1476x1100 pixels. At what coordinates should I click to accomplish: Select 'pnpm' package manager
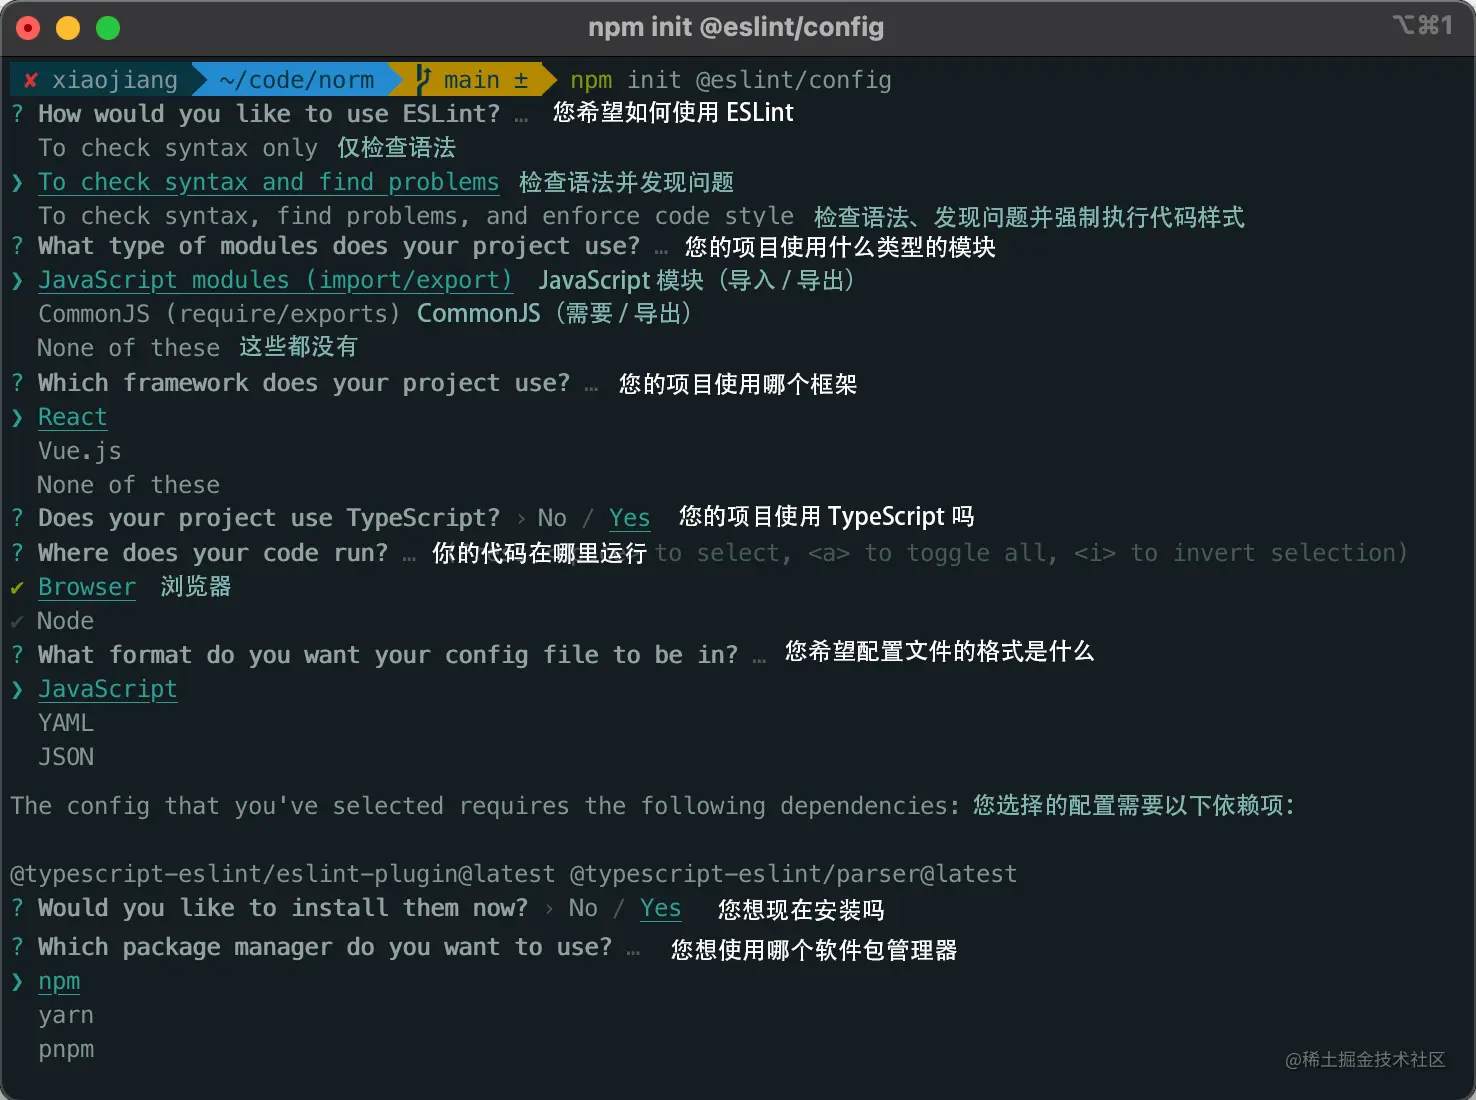66,1050
